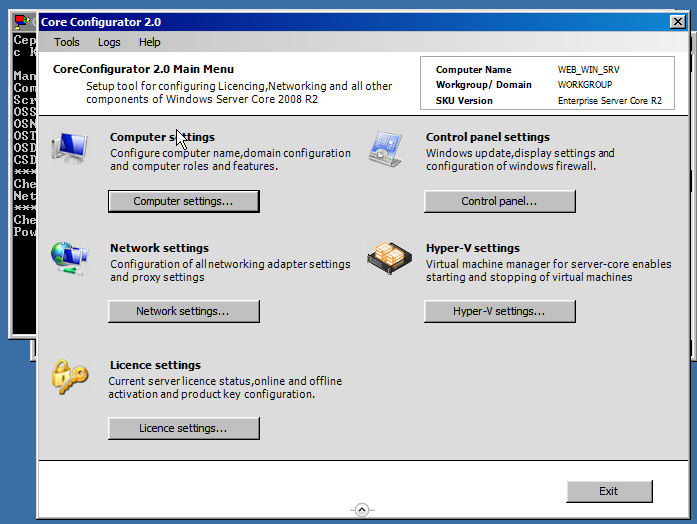
Task: Open the Tools menu
Action: coord(67,42)
